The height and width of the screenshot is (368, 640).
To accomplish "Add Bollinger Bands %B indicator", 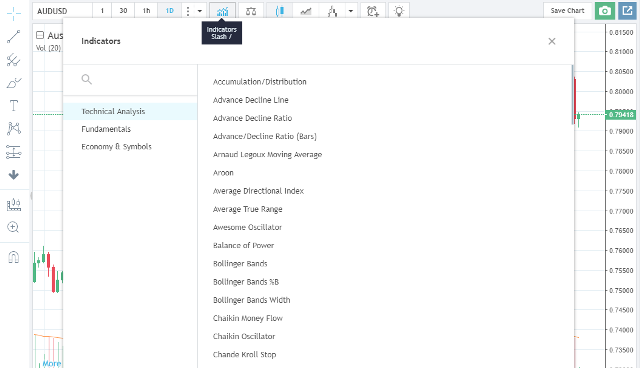I will coord(246,282).
